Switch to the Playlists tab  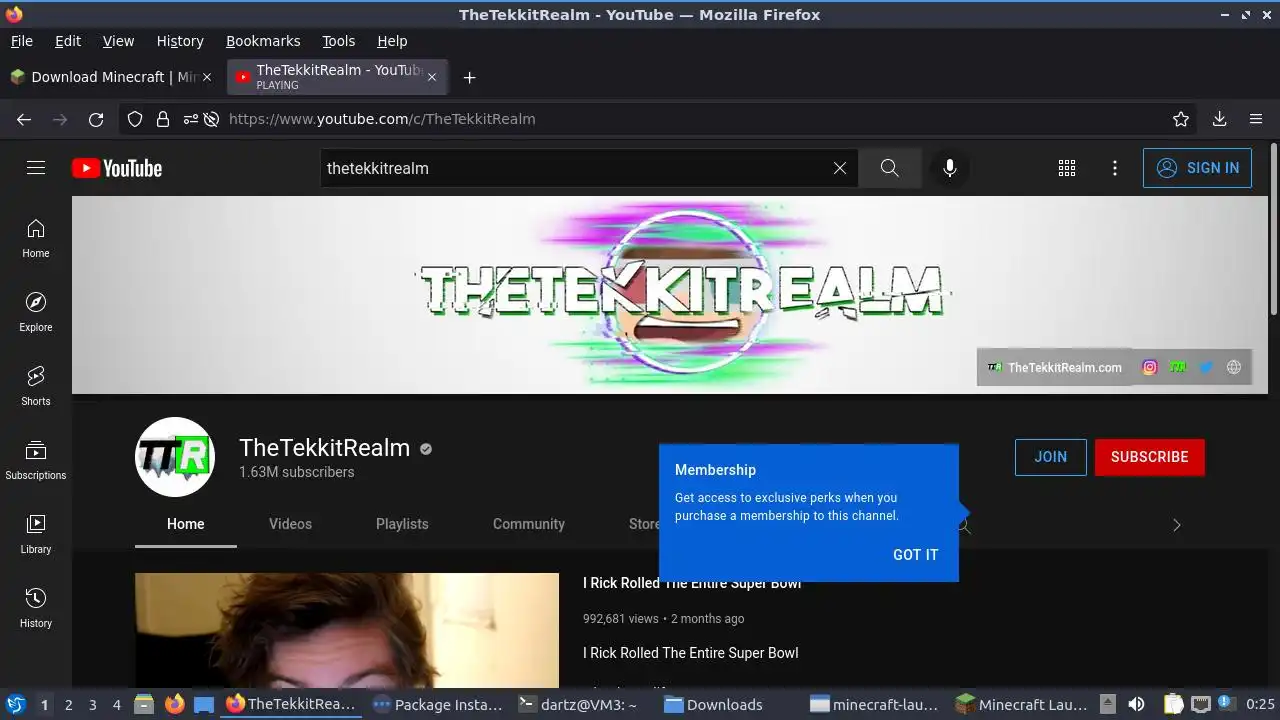pos(402,524)
